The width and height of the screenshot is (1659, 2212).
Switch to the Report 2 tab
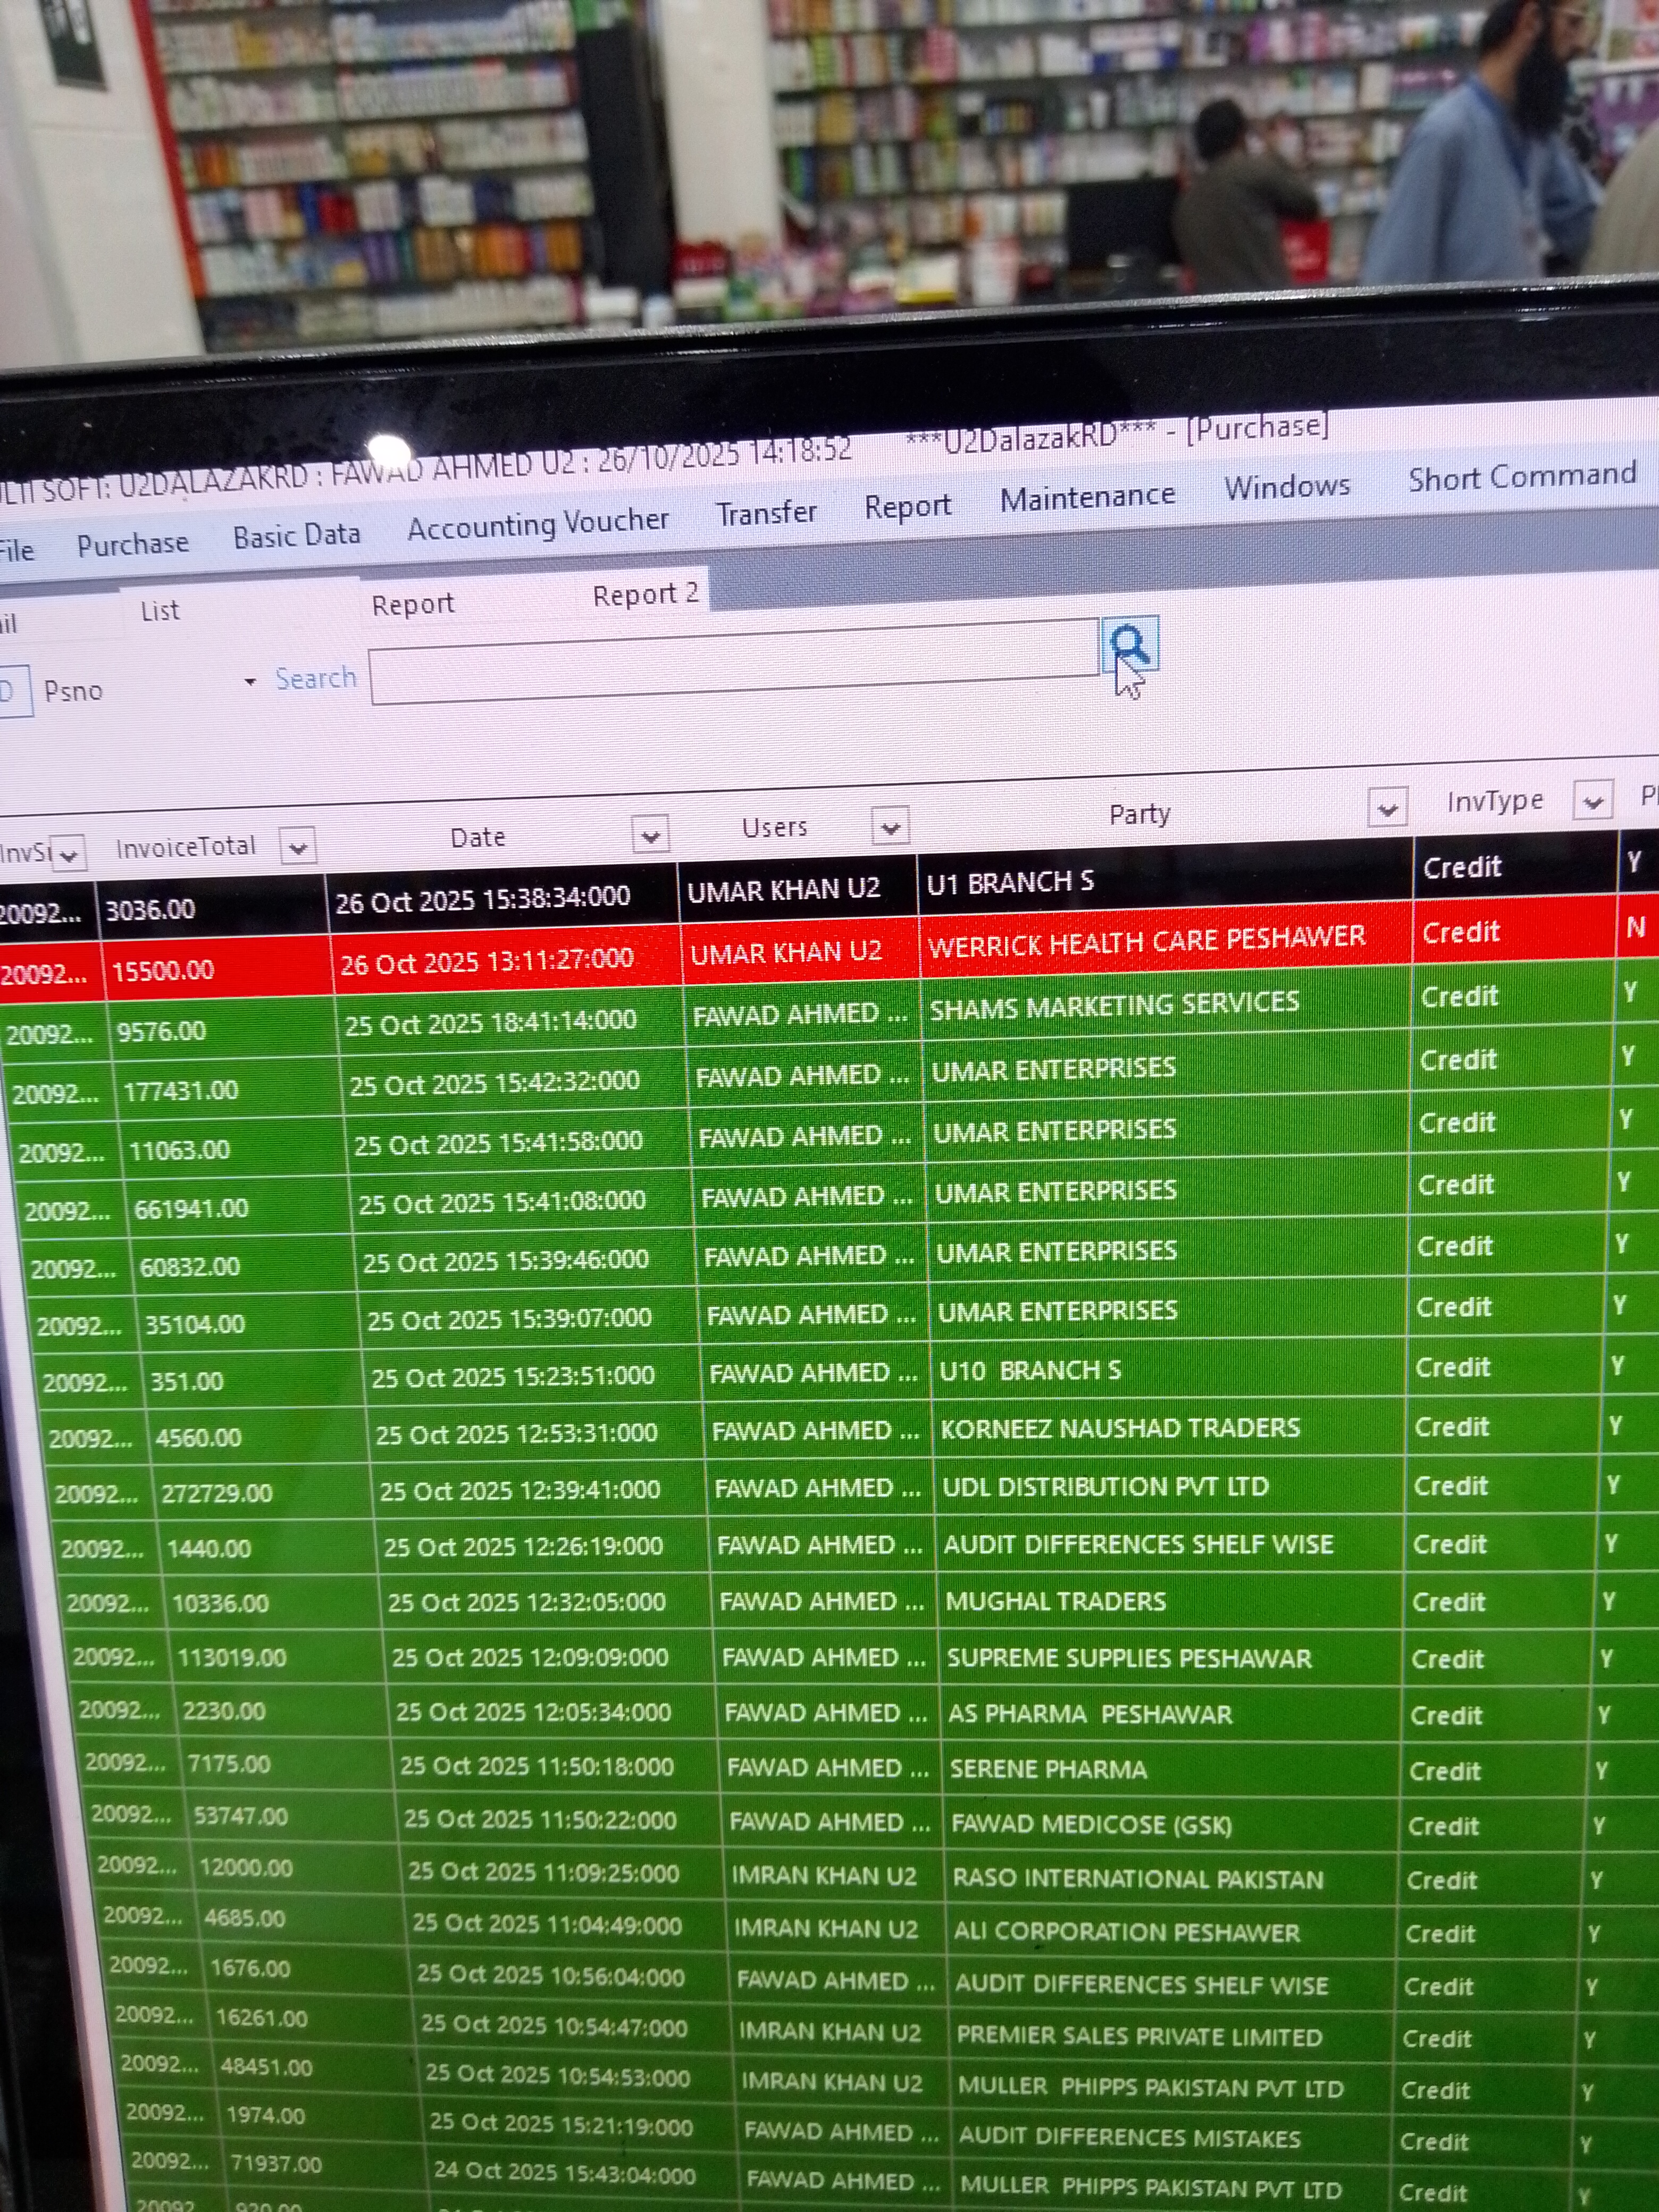pos(645,595)
